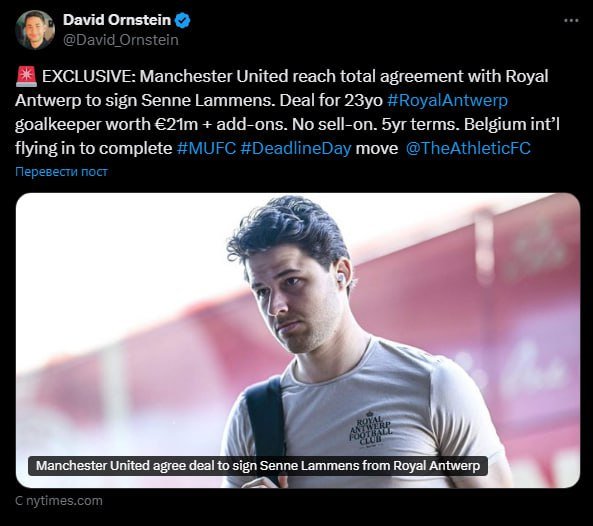This screenshot has width=593, height=526.
Task: Click the article headline caption overlay
Action: [x=258, y=465]
